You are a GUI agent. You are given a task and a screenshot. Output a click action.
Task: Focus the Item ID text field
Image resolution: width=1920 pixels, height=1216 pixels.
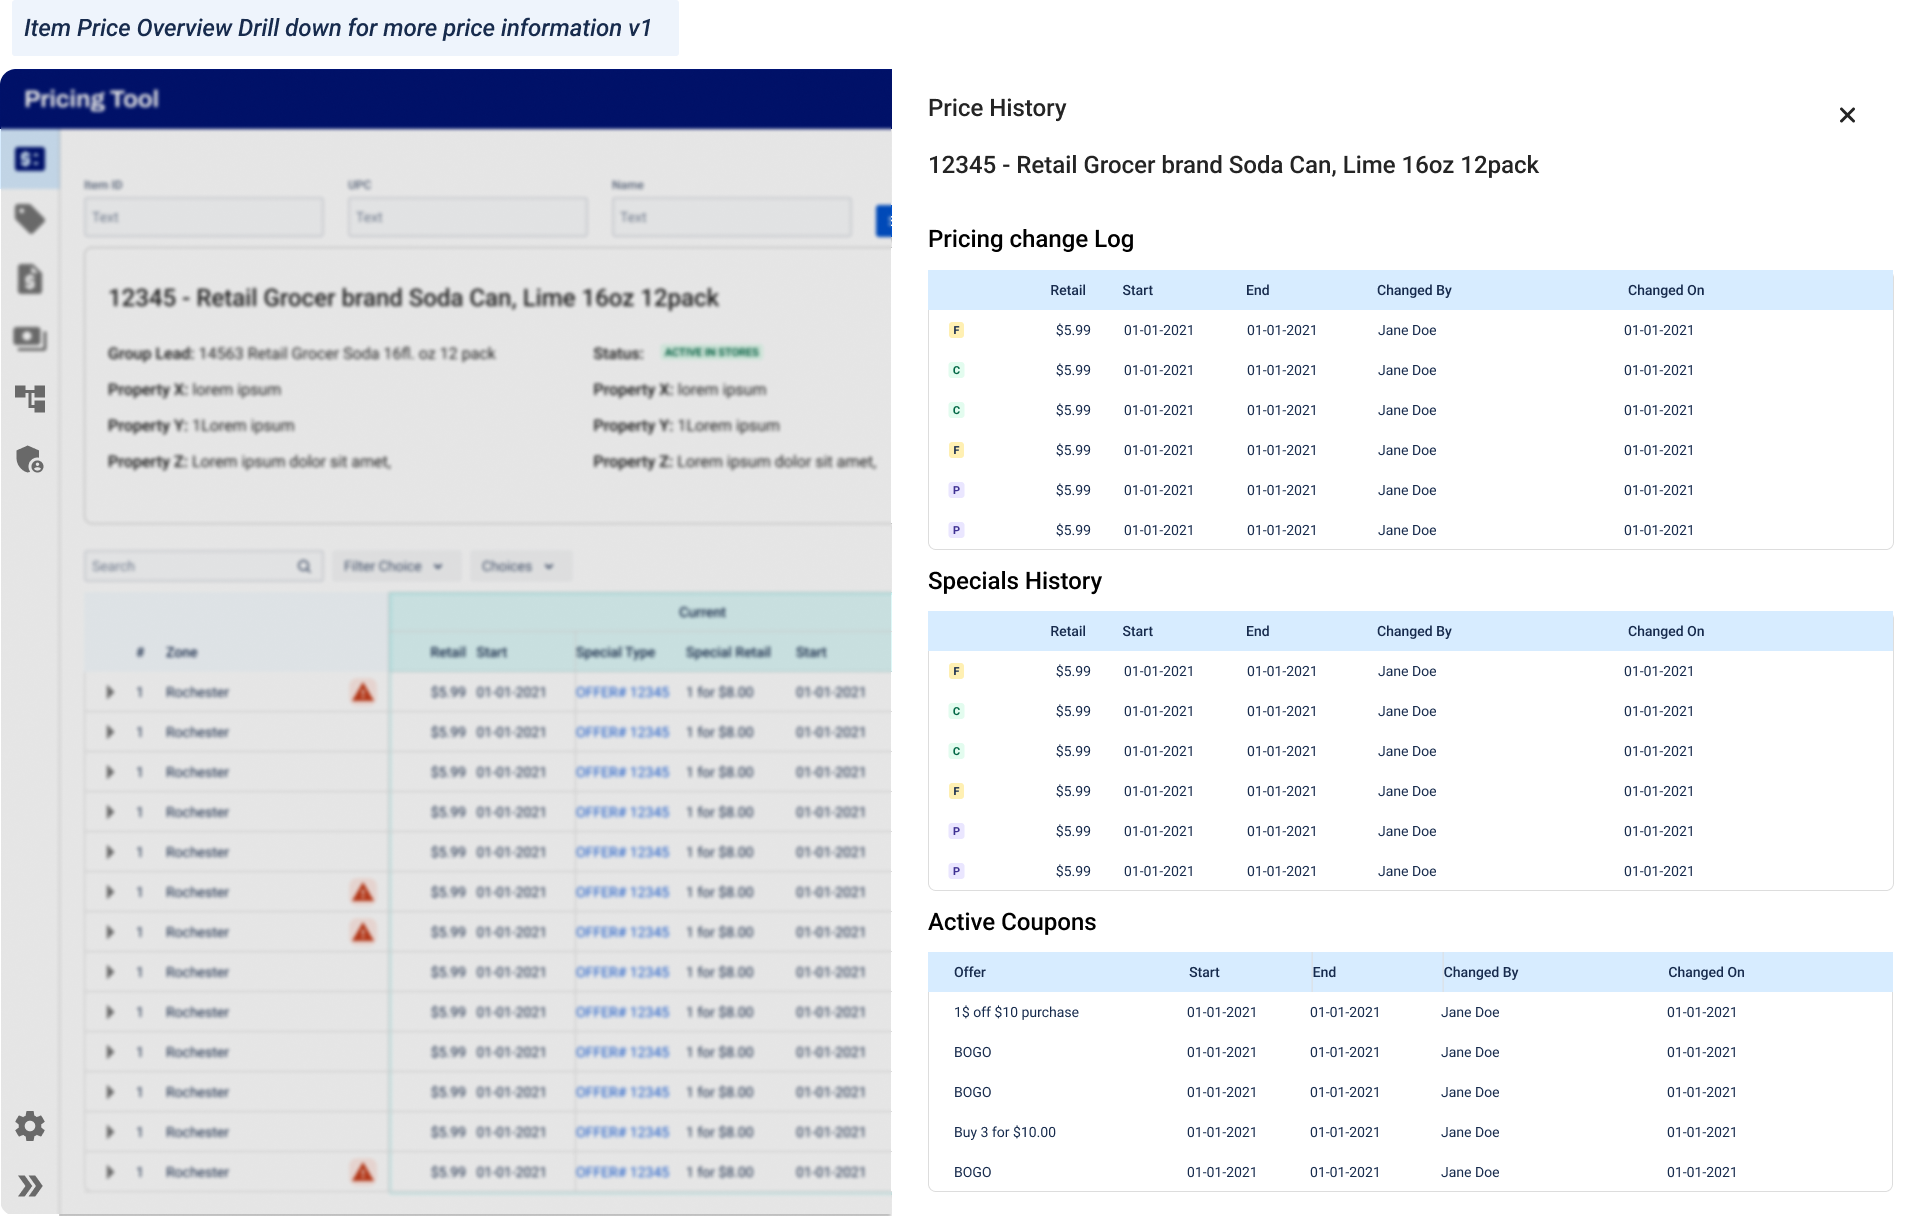204,217
